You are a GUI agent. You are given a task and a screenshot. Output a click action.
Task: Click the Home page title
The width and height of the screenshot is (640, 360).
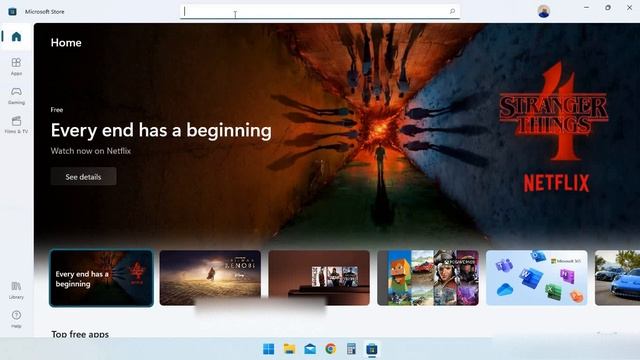click(x=66, y=42)
